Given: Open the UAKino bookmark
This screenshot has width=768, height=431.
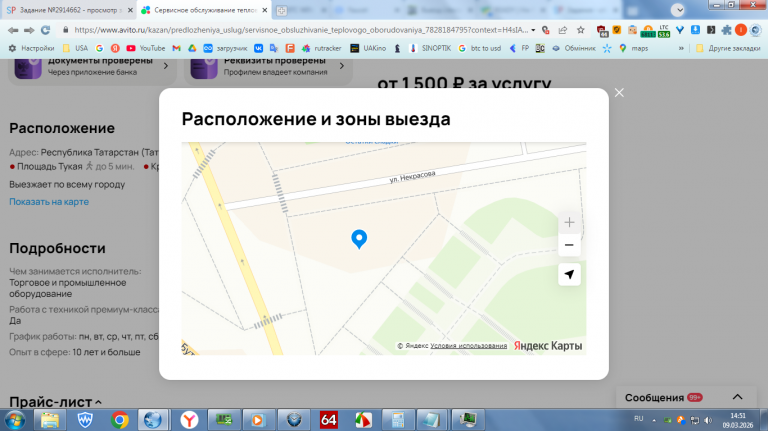Looking at the screenshot, I should (368, 48).
